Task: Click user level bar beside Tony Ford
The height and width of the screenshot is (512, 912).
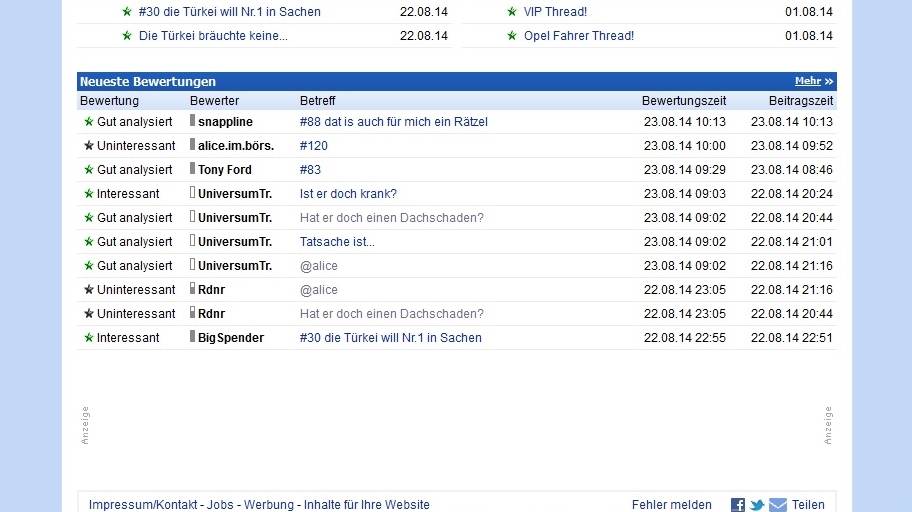Action: (193, 168)
